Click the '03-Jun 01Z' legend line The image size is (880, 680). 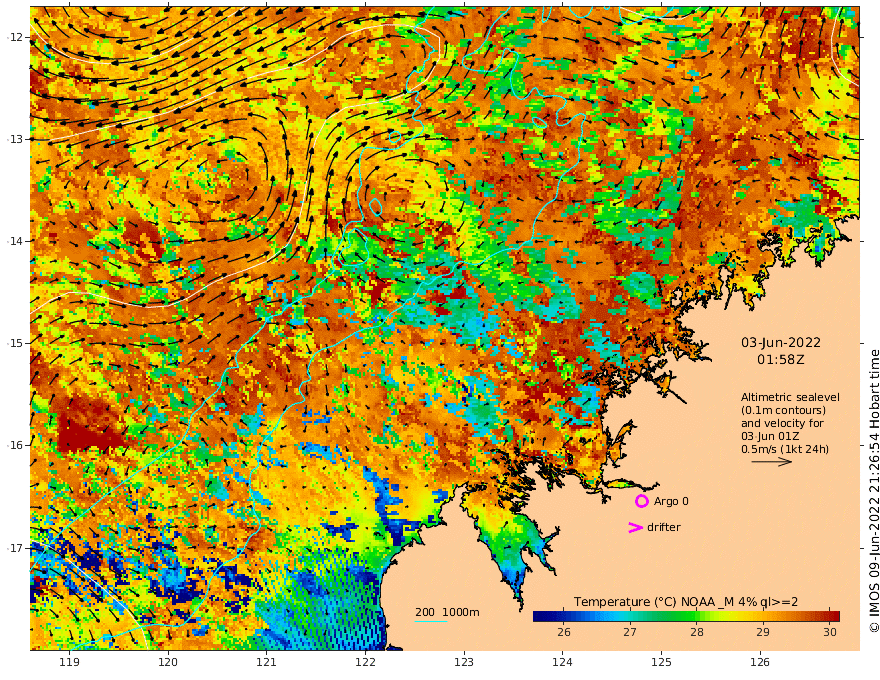coord(770,436)
